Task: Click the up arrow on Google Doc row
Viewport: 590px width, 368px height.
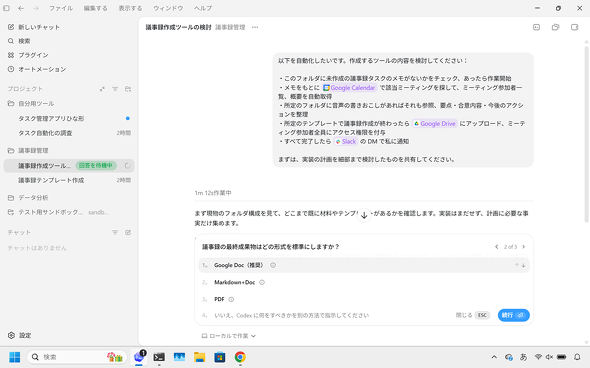Action: (517, 265)
